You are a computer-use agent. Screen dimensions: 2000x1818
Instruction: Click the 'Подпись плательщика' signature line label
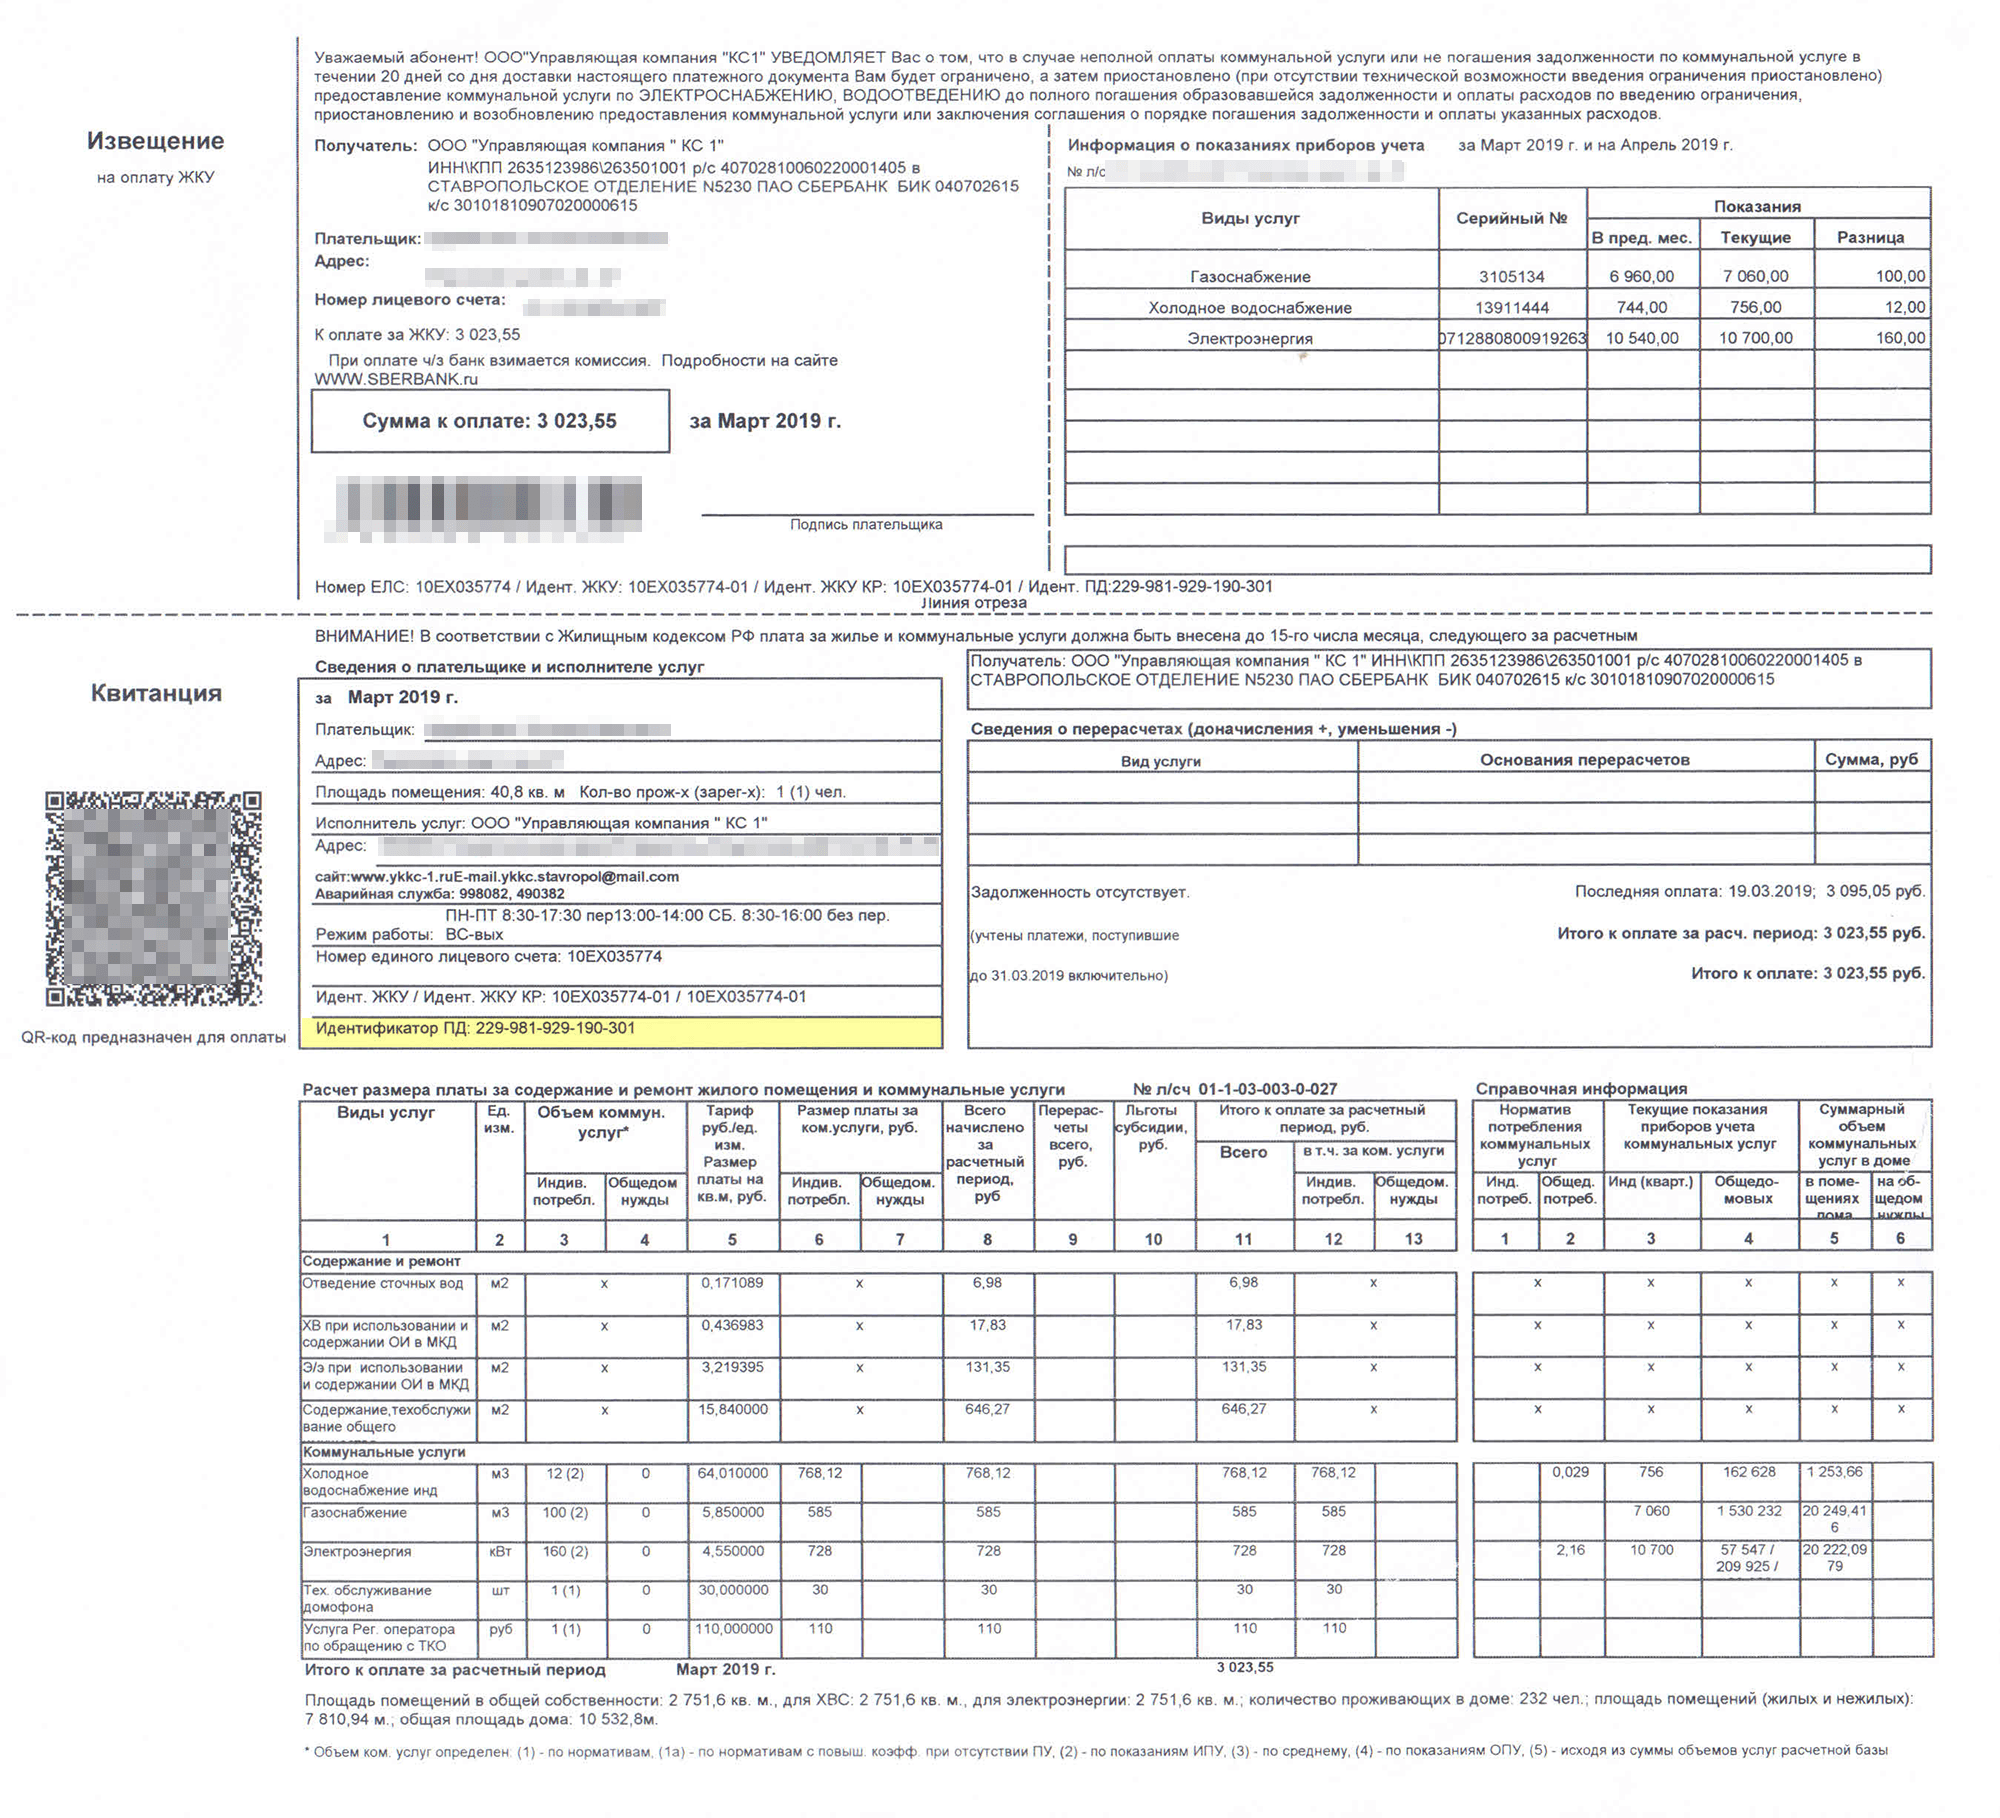pos(866,524)
